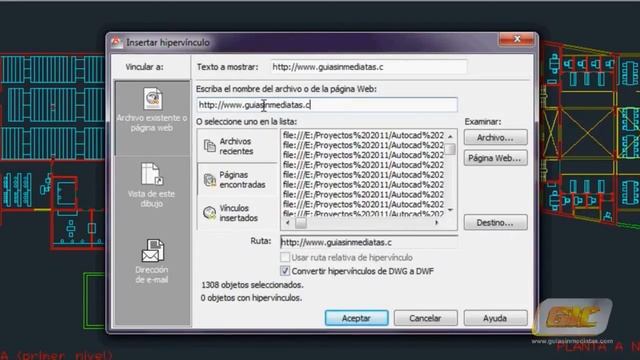Click the Cancelar button
Viewport: 640px width, 360px height.
pos(425,318)
